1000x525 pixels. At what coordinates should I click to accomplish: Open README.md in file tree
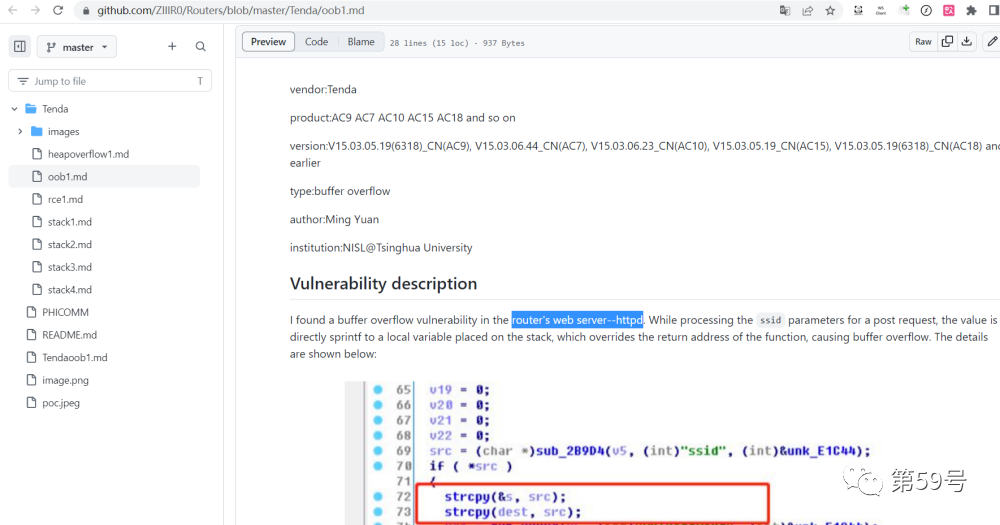point(70,335)
